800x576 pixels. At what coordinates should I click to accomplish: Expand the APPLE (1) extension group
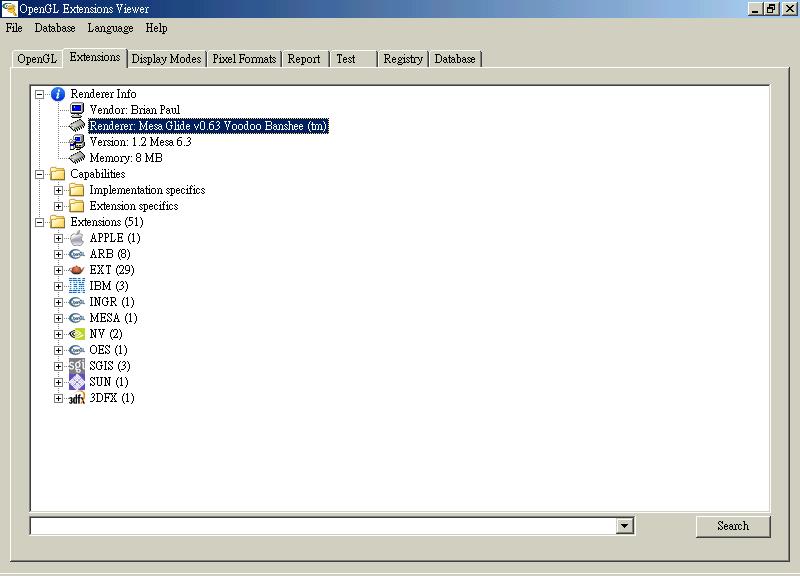[59, 238]
